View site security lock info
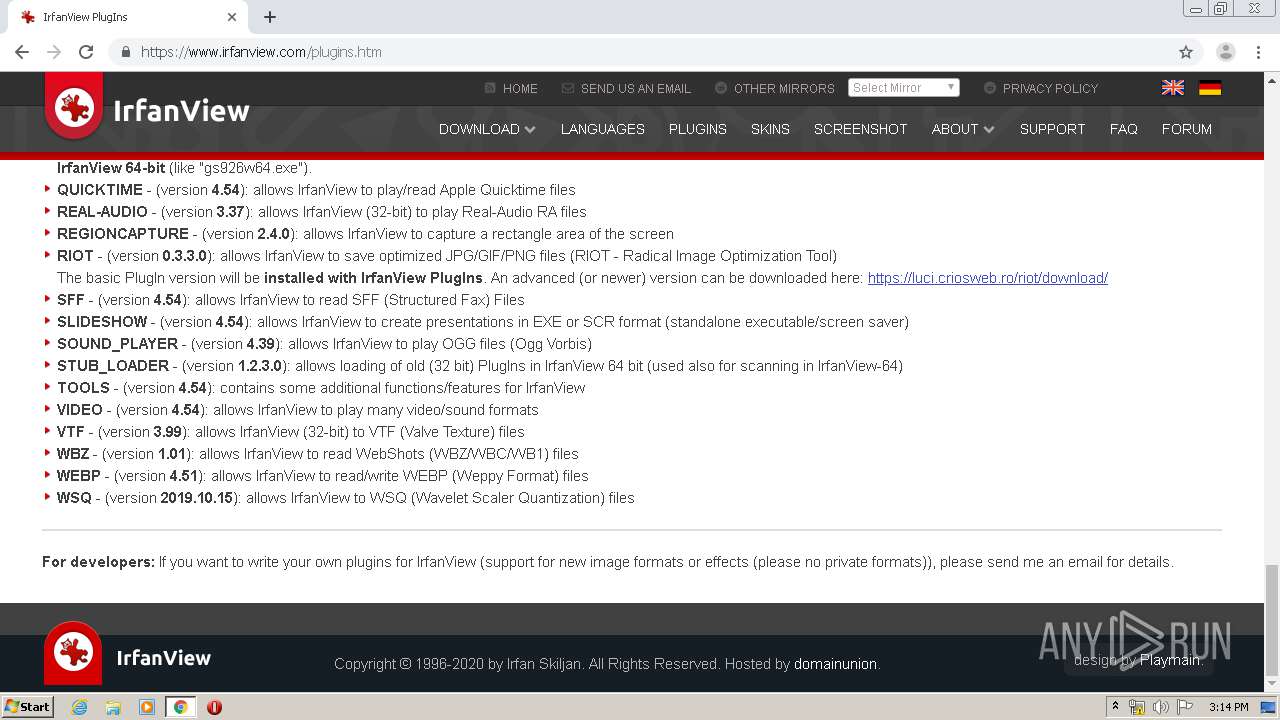This screenshot has height=720, width=1280. coord(125,52)
